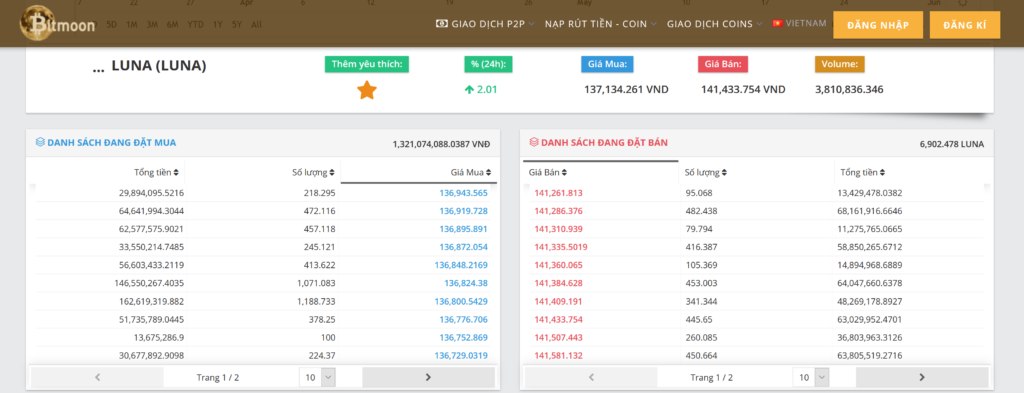Click buy price 136,824.38
The width and height of the screenshot is (1024, 393).
(466, 283)
